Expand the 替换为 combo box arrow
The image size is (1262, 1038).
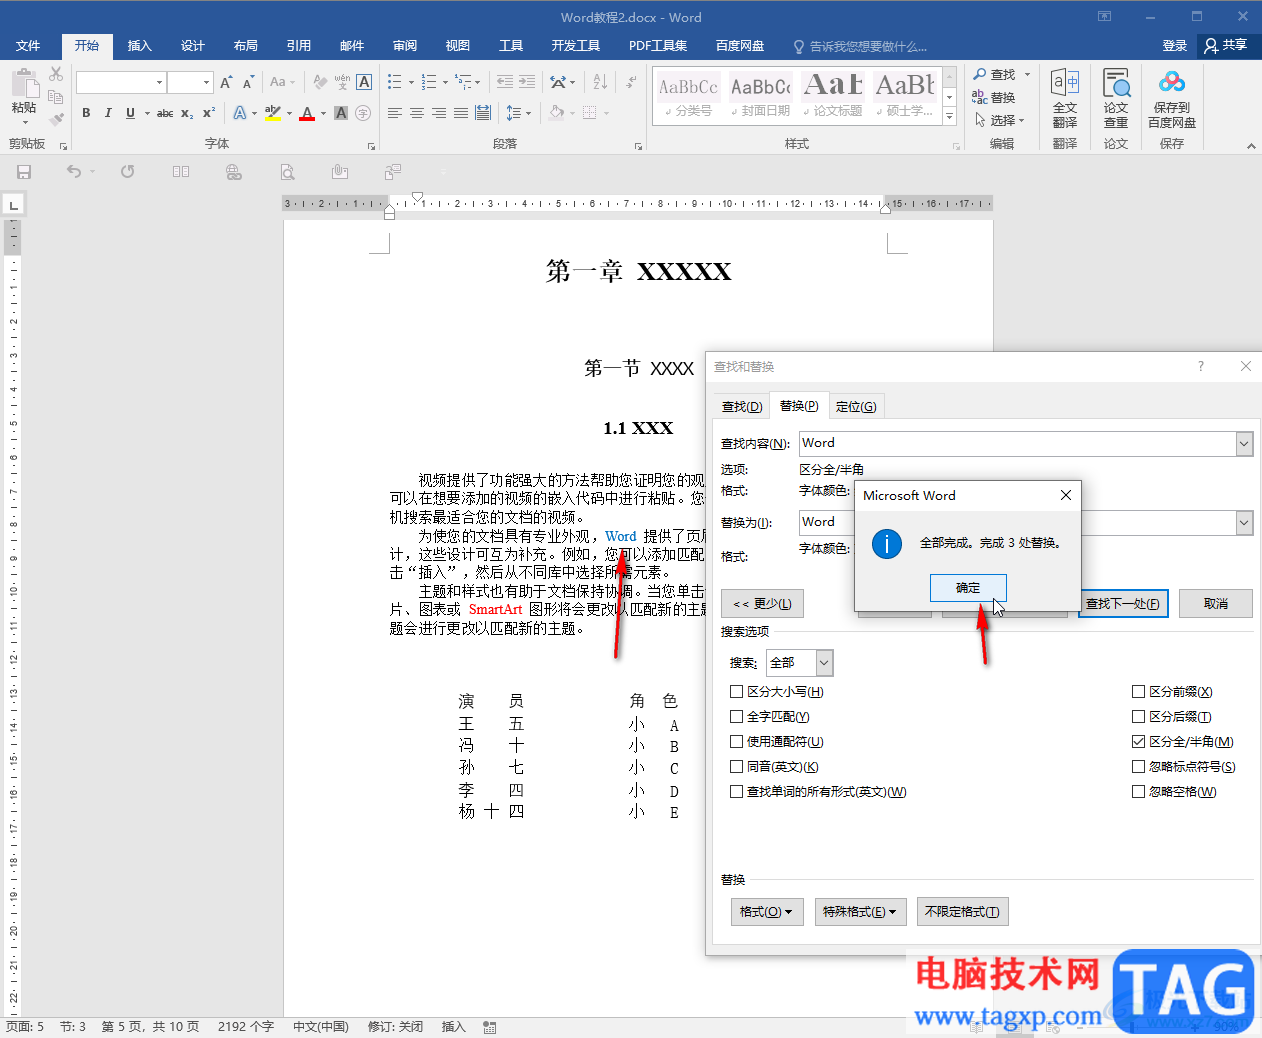[1244, 522]
